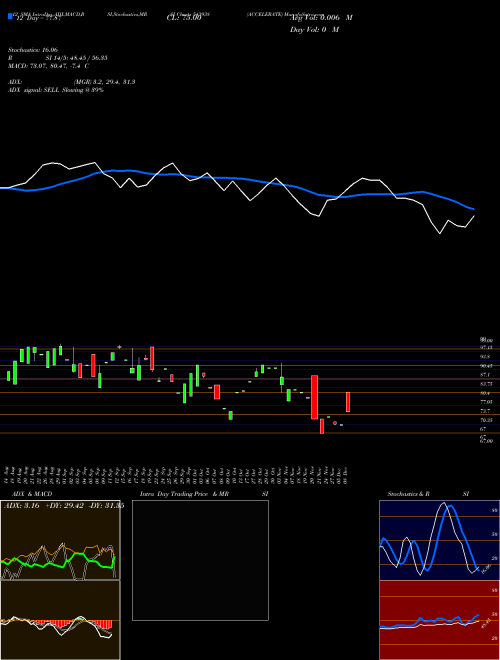Click the 'Stochastics: 16.06' reading
Screen dimensions: 500x660
click(x=32, y=50)
